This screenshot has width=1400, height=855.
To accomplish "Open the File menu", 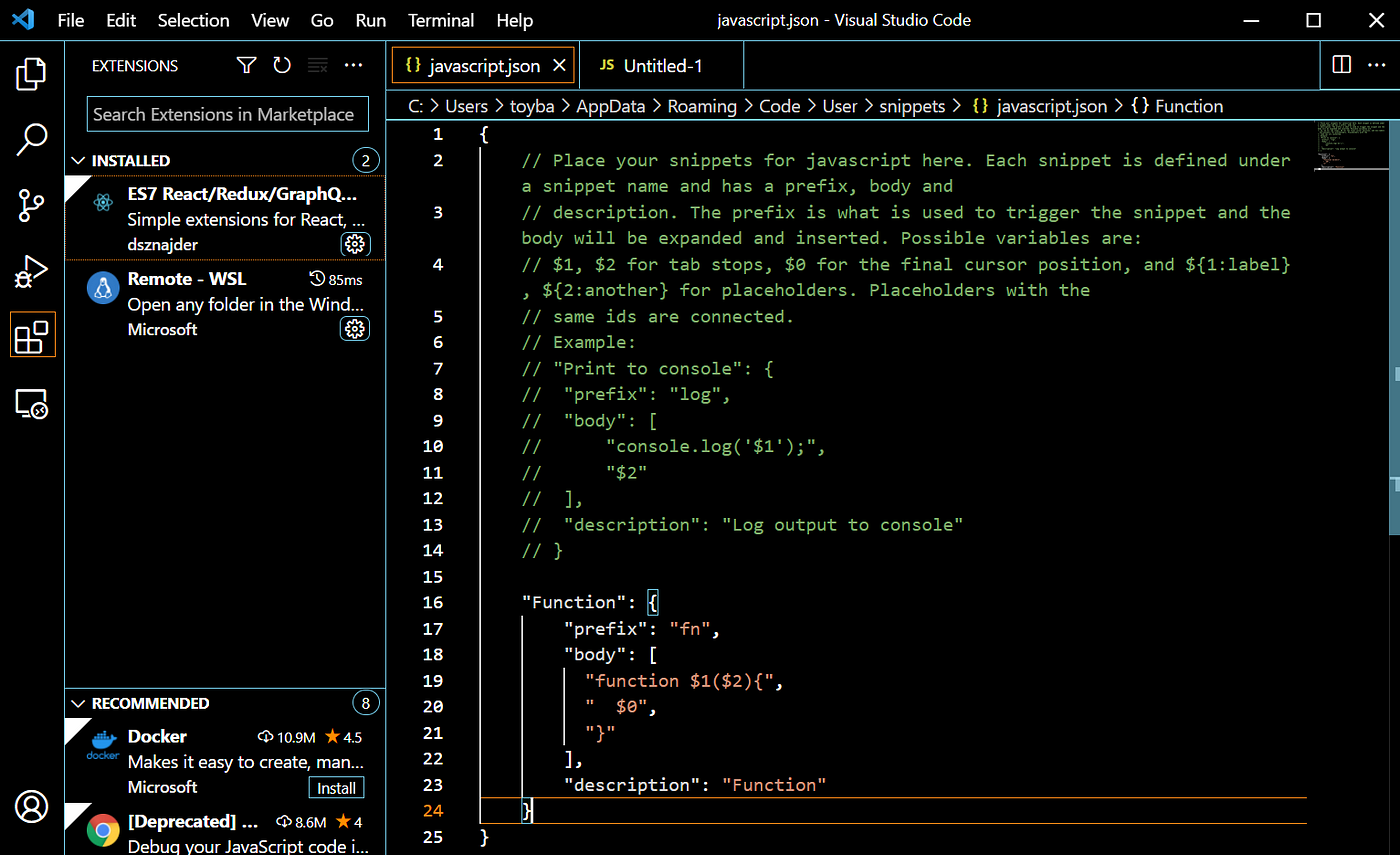I will pos(71,20).
